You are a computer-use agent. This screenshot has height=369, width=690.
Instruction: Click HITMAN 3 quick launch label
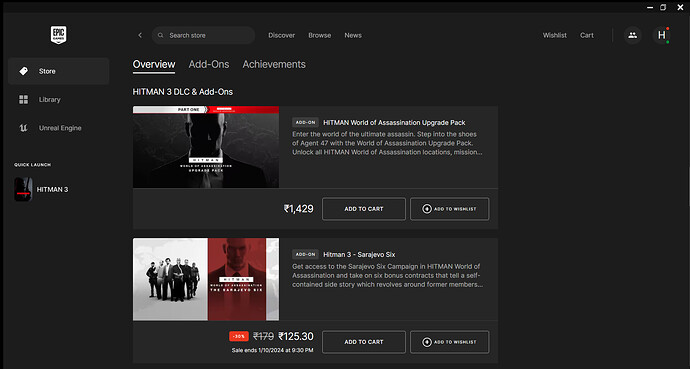coord(52,190)
